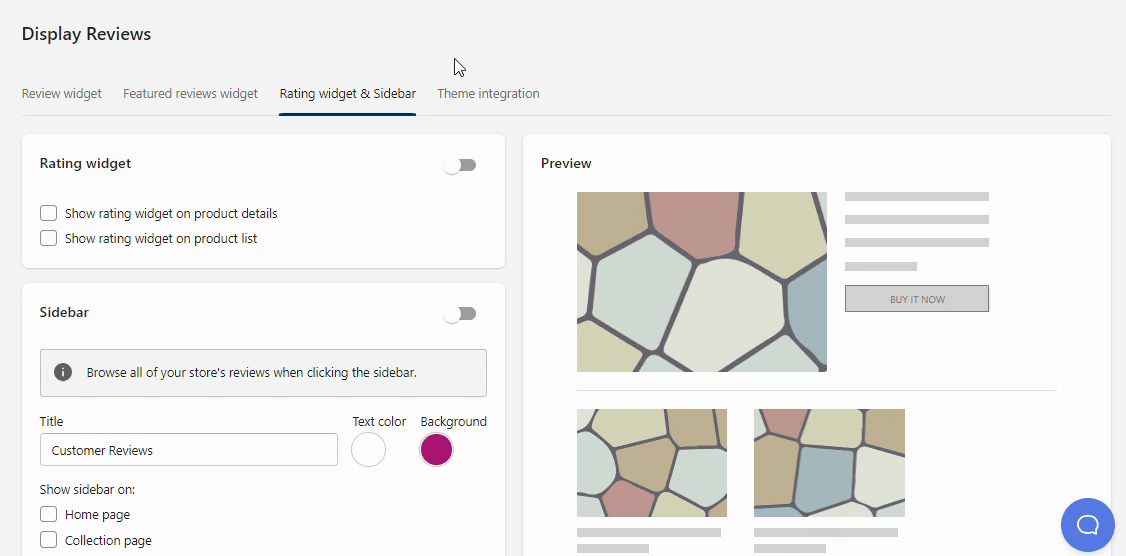The width and height of the screenshot is (1126, 556).
Task: Select the Rating widget & Sidebar tab
Action: pyautogui.click(x=347, y=94)
